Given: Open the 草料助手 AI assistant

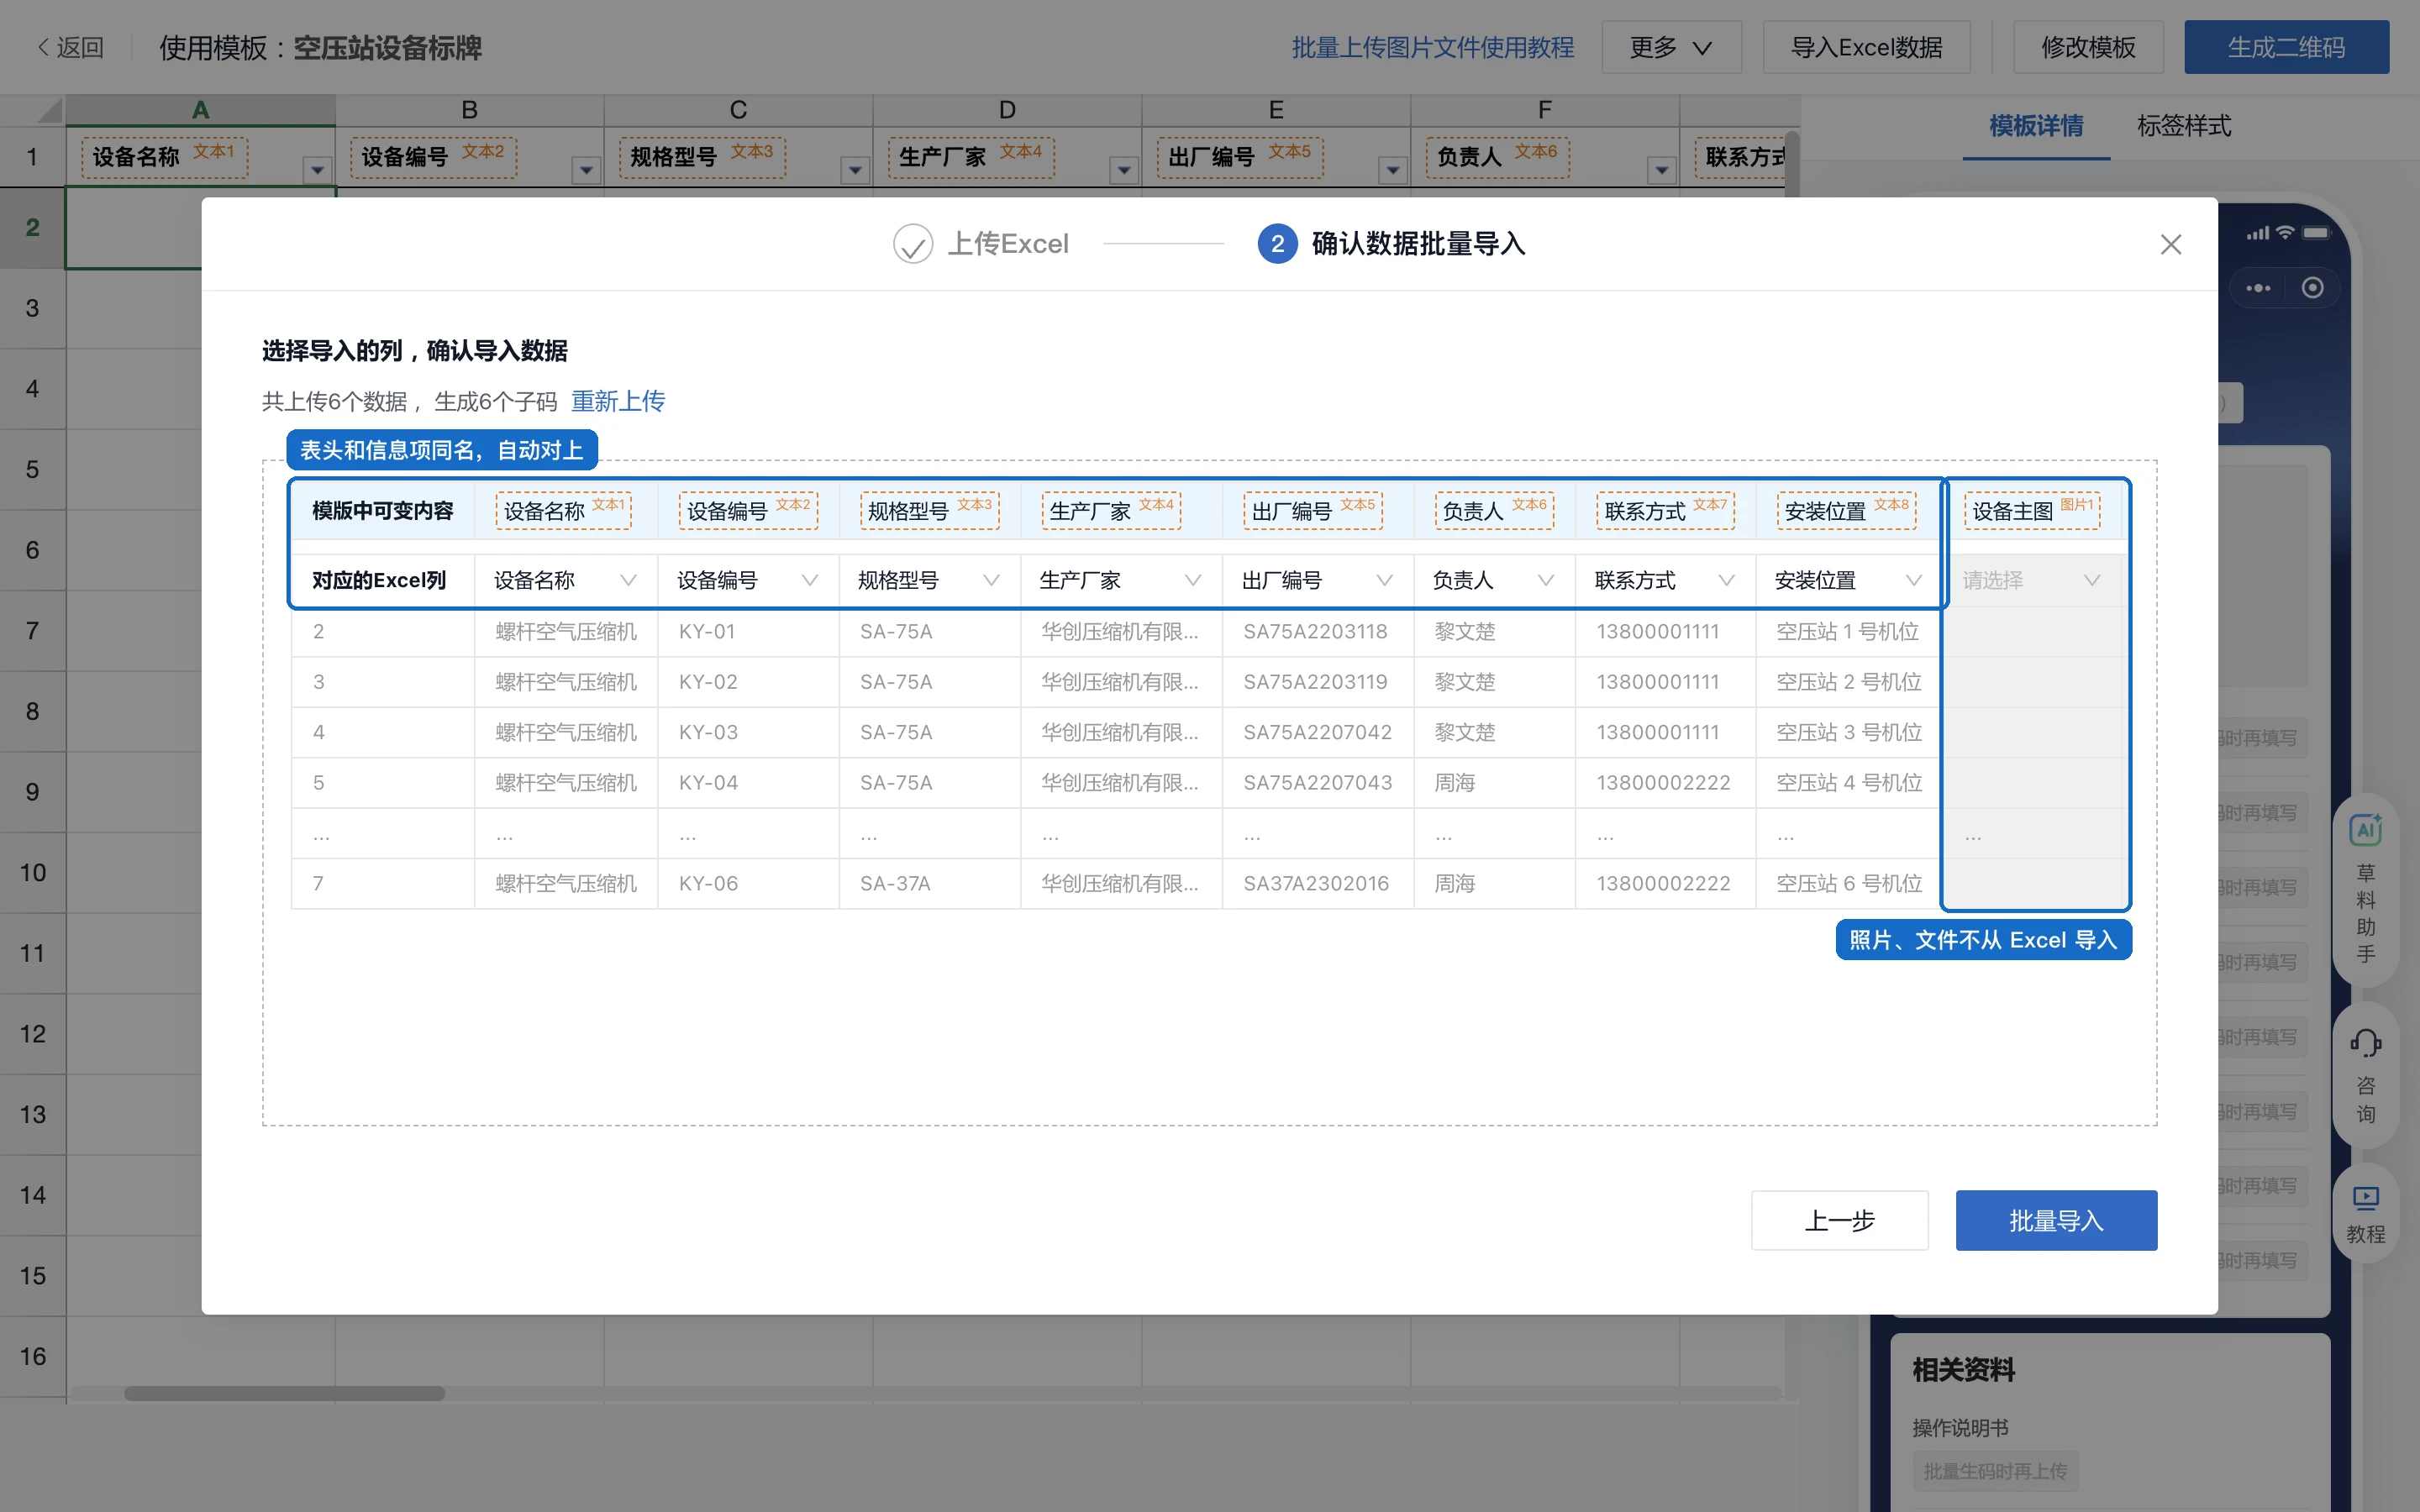Looking at the screenshot, I should 2365,890.
